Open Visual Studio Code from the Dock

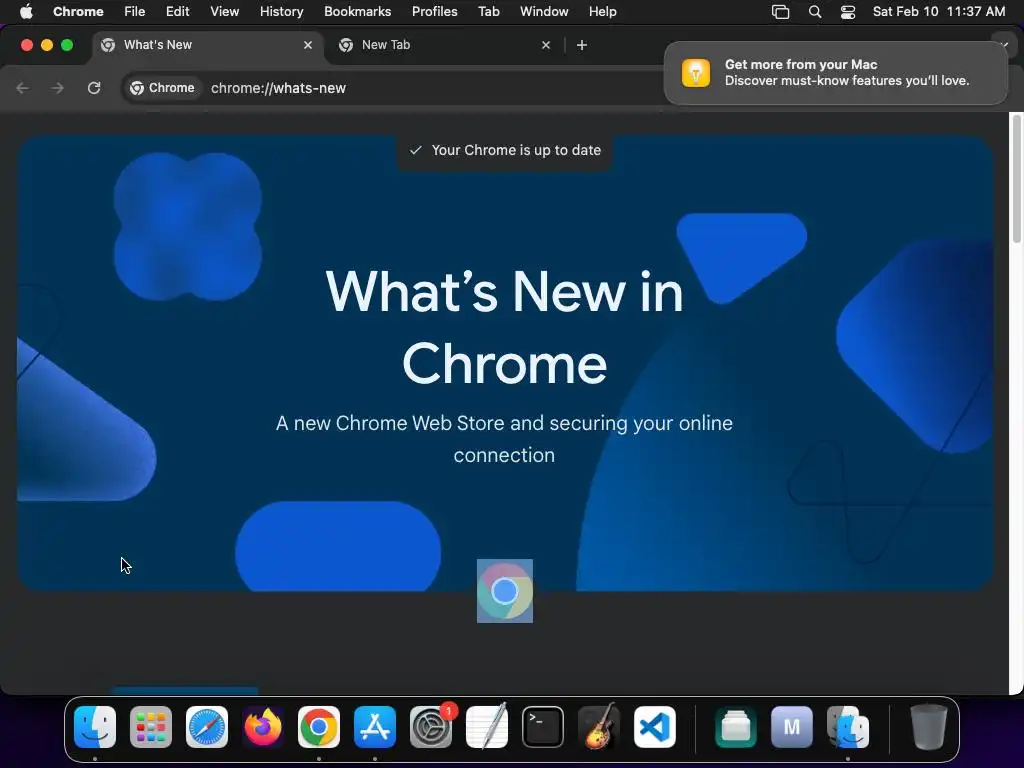654,727
